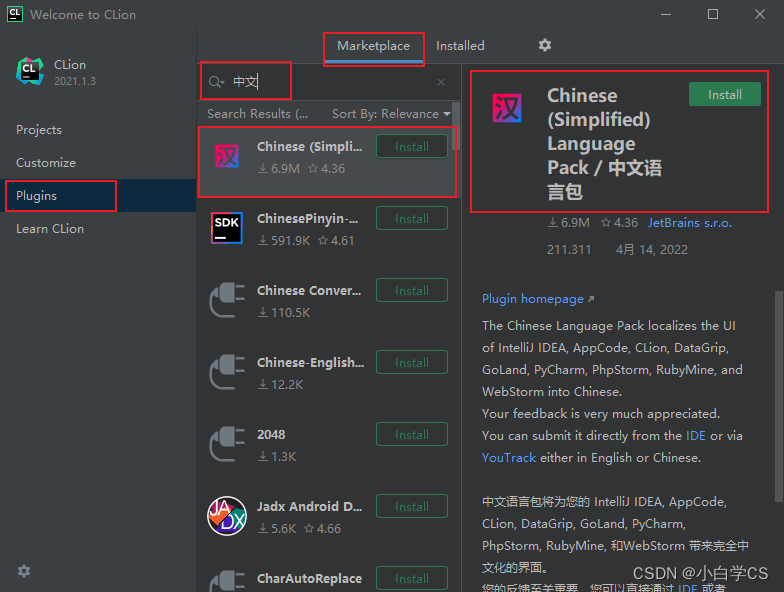The image size is (784, 592).
Task: Clear the plugin search text with the X icon
Action: pyautogui.click(x=440, y=82)
